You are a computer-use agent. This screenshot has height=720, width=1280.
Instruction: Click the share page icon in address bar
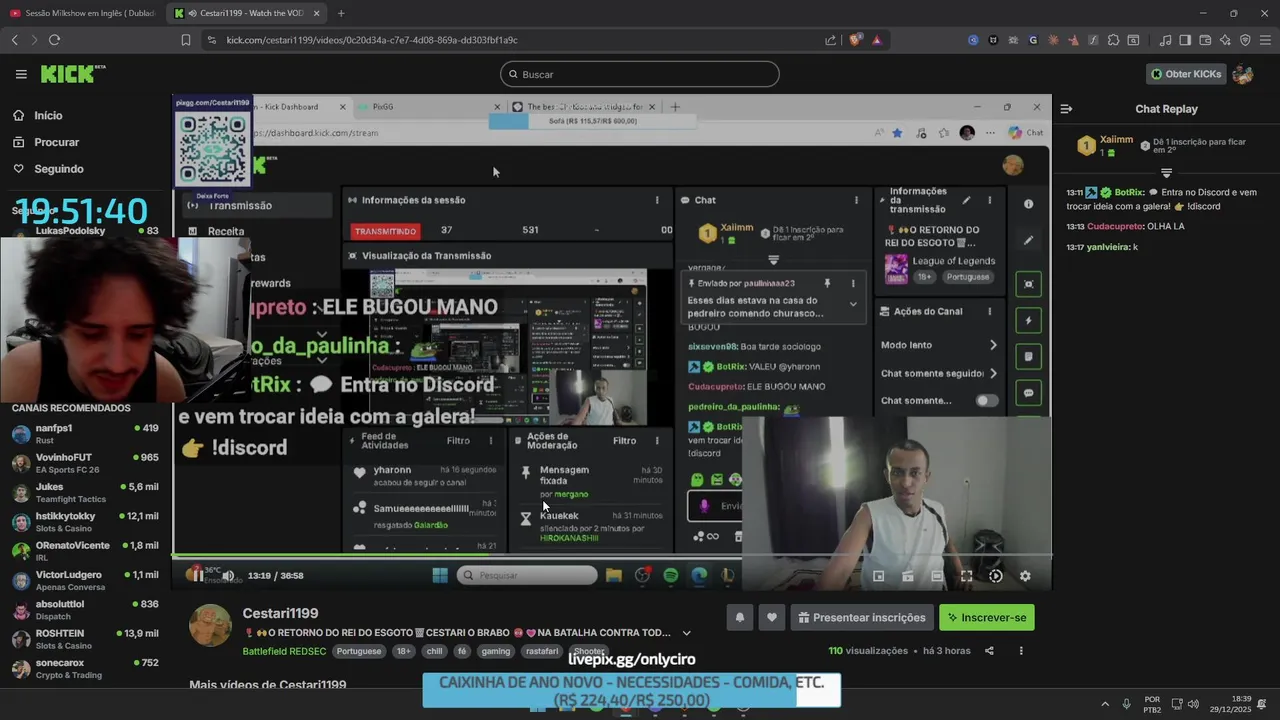tap(830, 40)
